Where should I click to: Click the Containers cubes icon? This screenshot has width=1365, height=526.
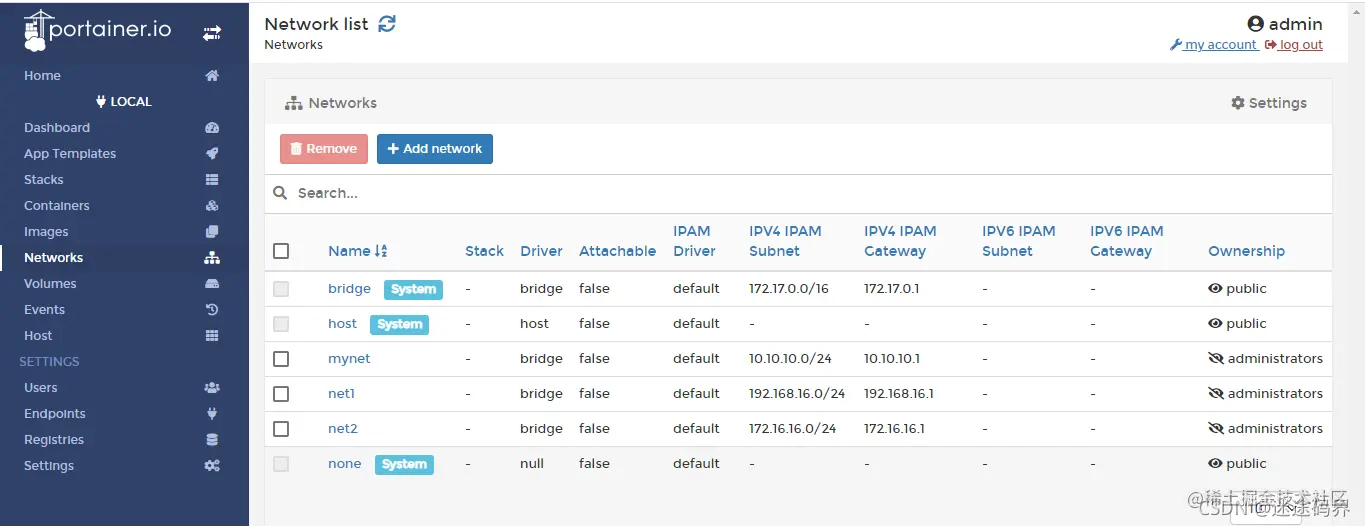(x=212, y=206)
